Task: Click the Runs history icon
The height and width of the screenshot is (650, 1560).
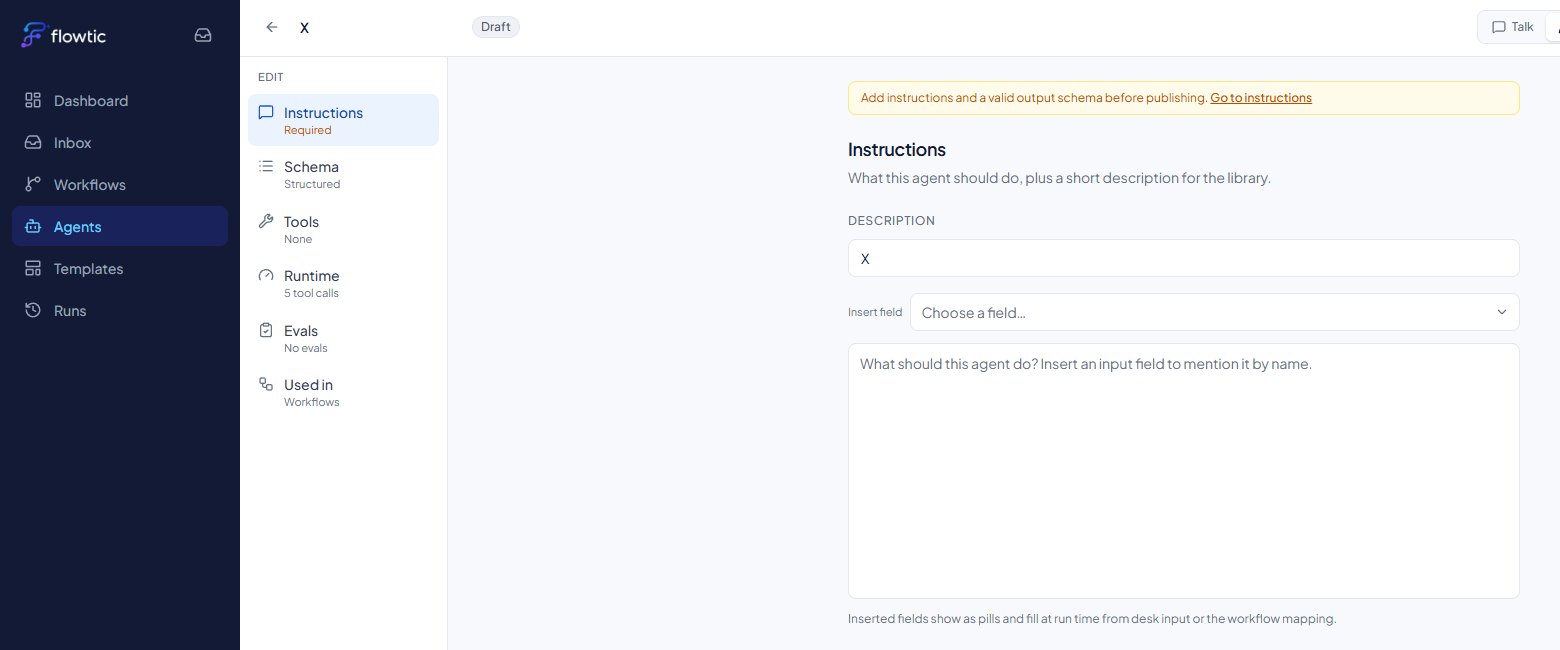Action: coord(33,310)
